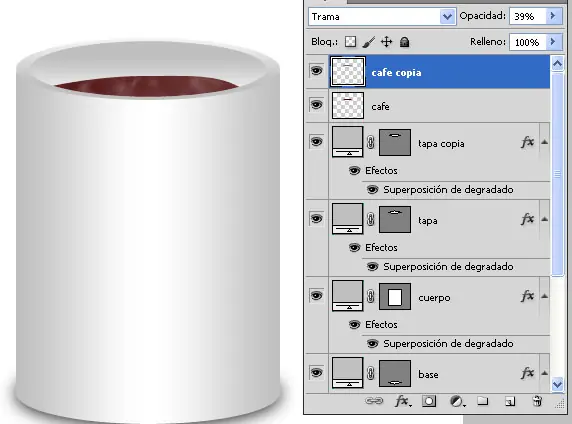Click cuerpo fill color thumbnail
572x424 pixels.
(347, 296)
